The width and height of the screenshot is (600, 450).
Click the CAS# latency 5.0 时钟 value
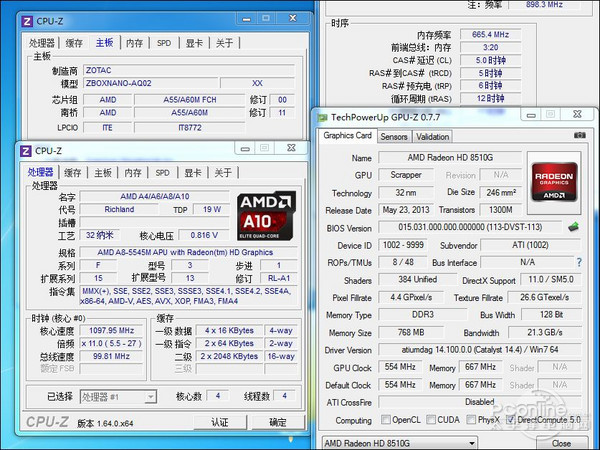491,60
